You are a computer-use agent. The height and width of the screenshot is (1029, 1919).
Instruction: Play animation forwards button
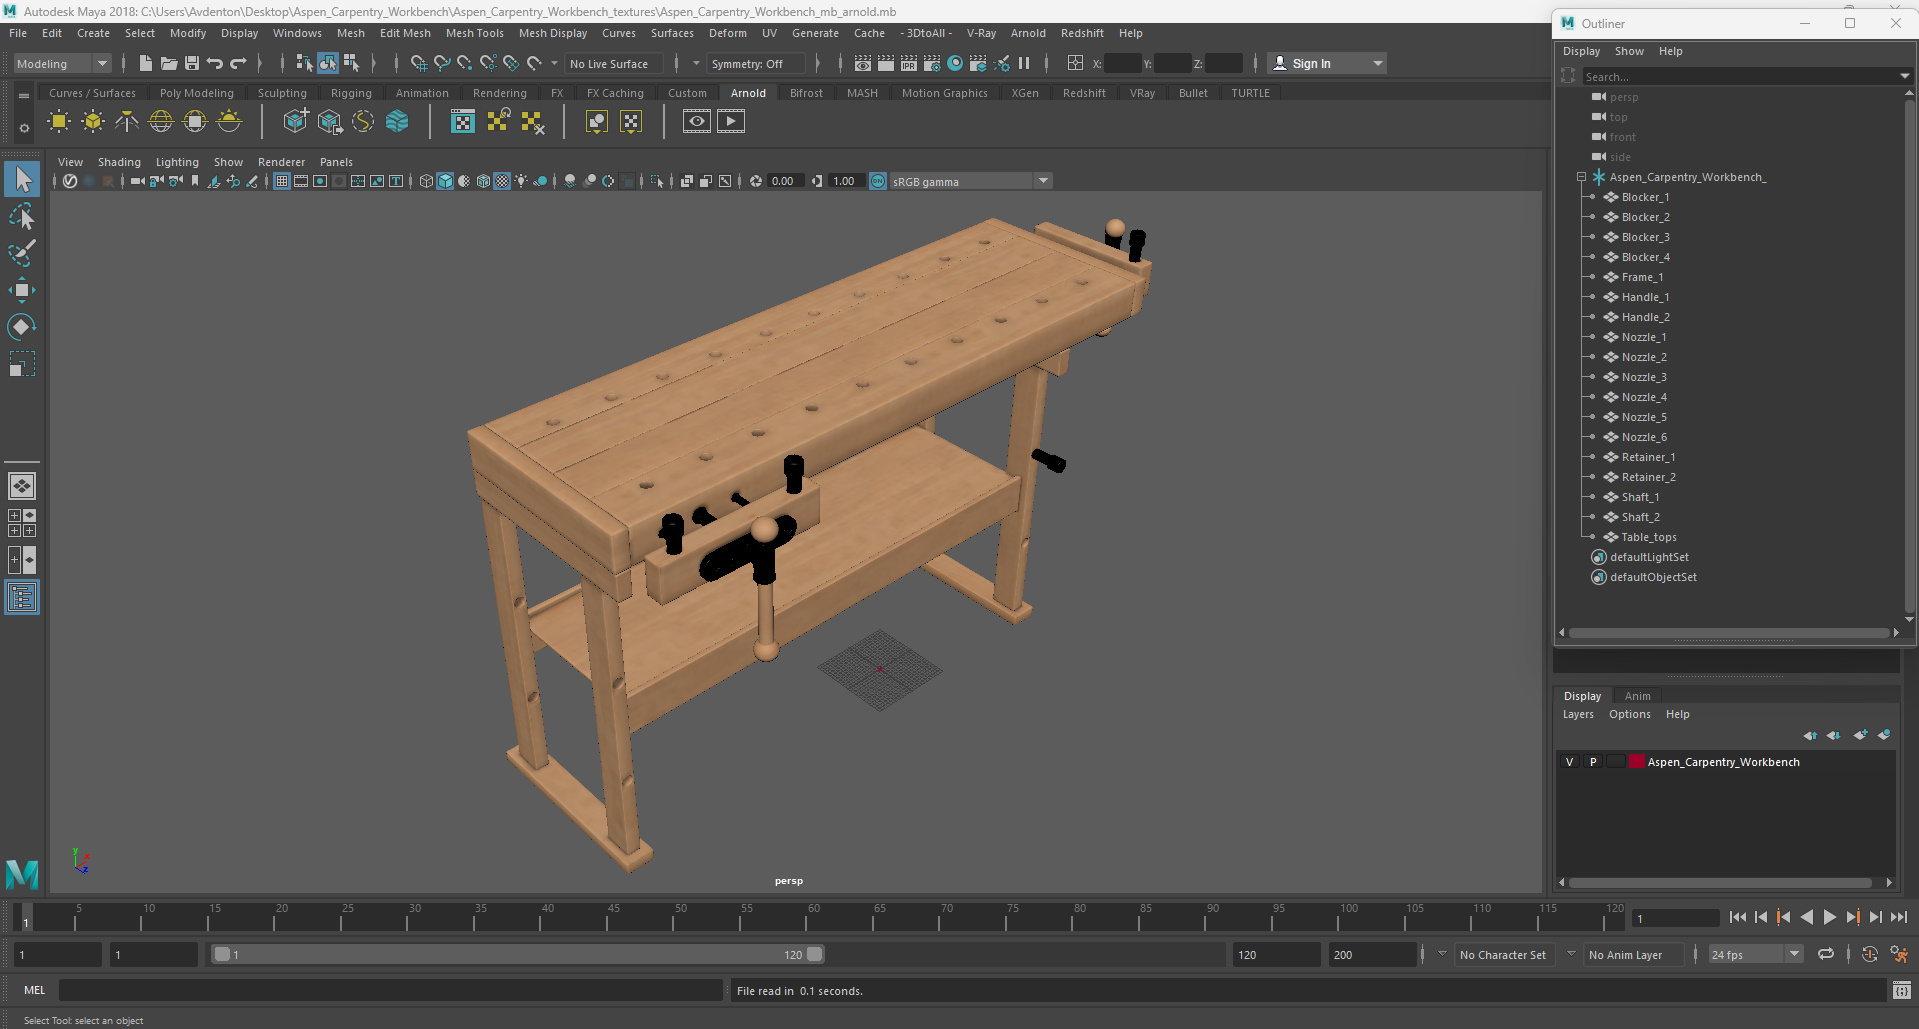point(1830,917)
